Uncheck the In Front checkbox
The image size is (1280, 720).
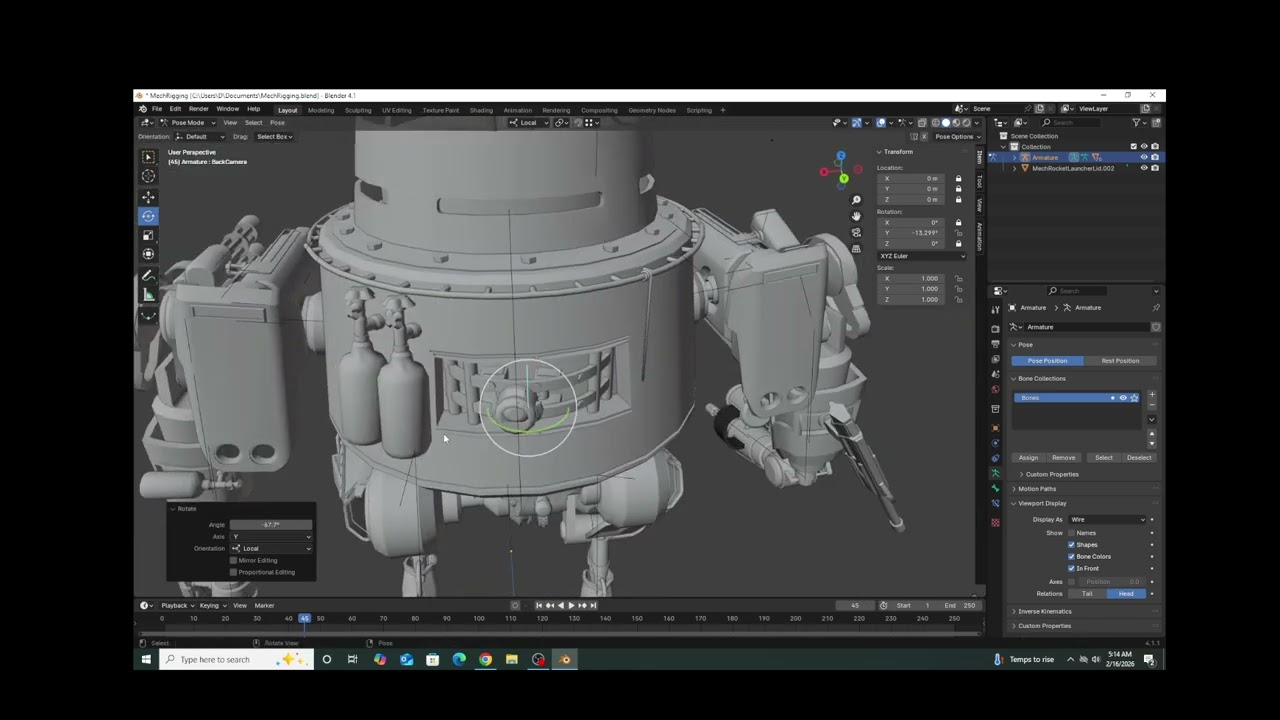(1071, 568)
